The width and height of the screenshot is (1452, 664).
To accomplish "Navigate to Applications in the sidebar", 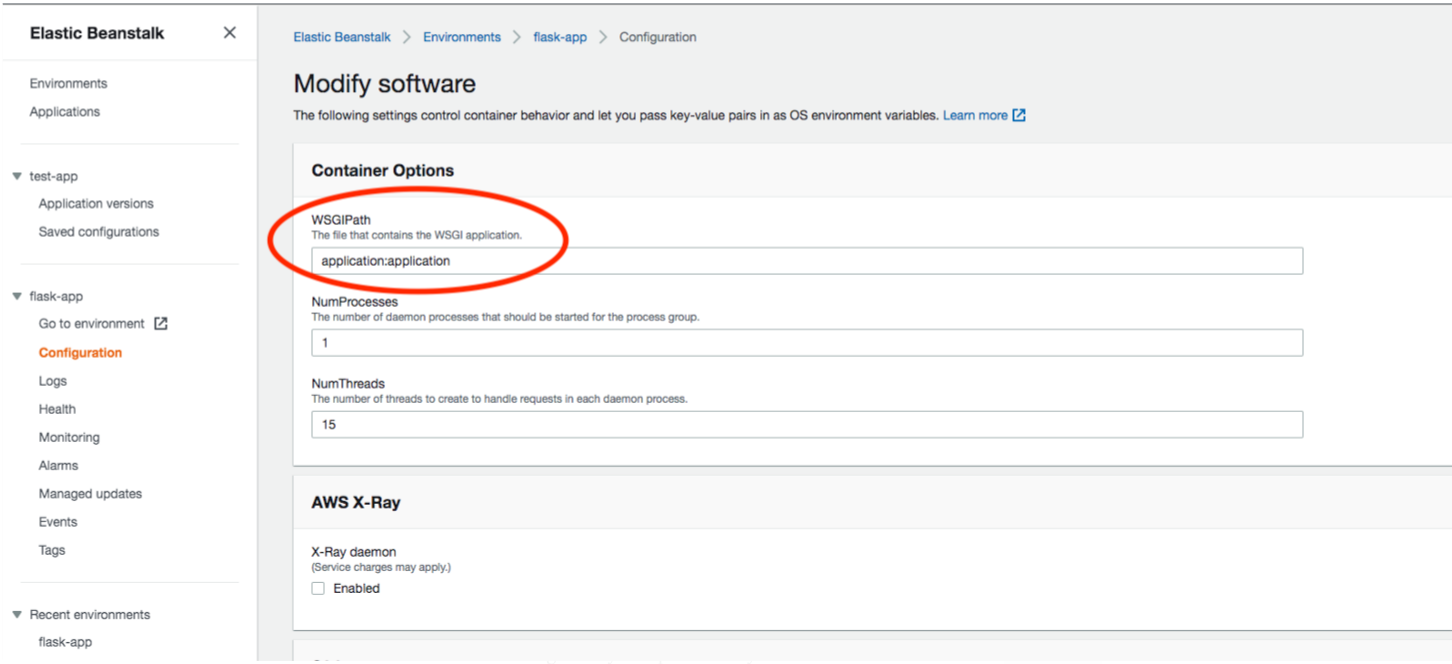I will (64, 111).
